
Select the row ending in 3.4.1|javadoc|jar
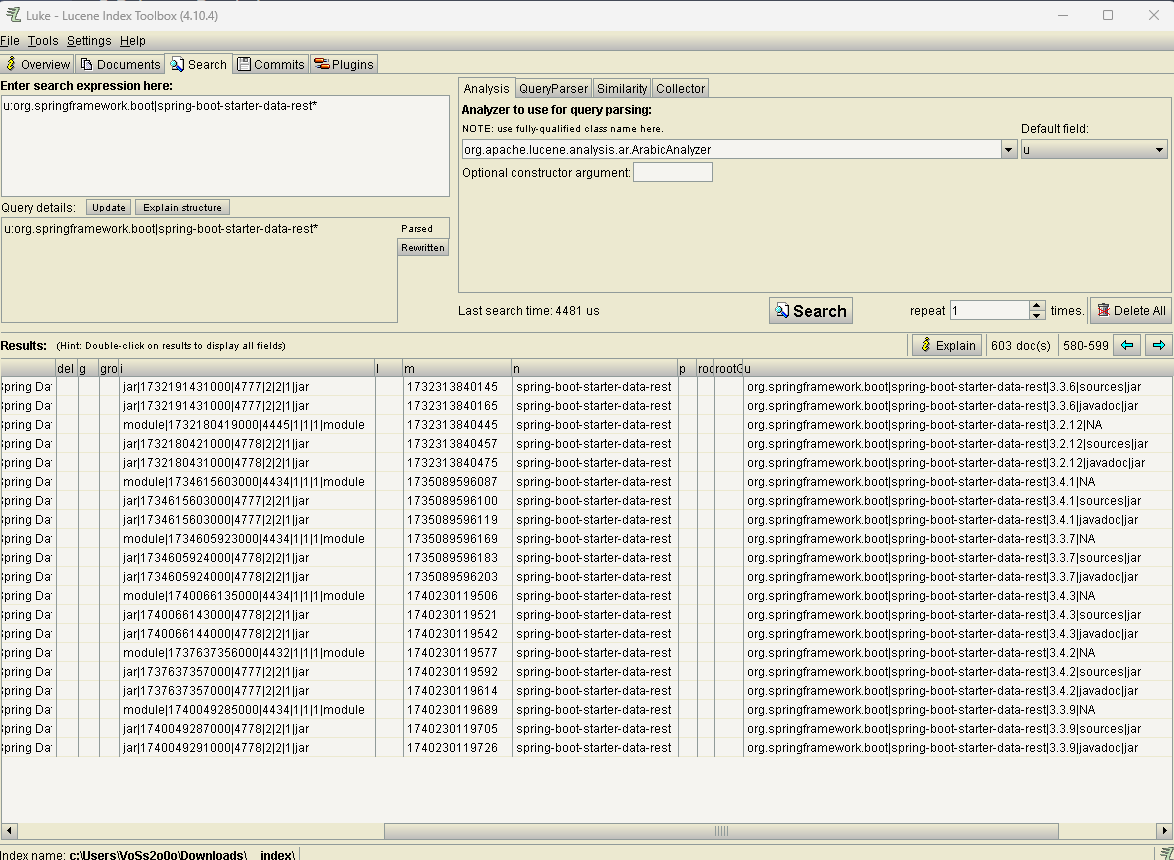point(586,520)
